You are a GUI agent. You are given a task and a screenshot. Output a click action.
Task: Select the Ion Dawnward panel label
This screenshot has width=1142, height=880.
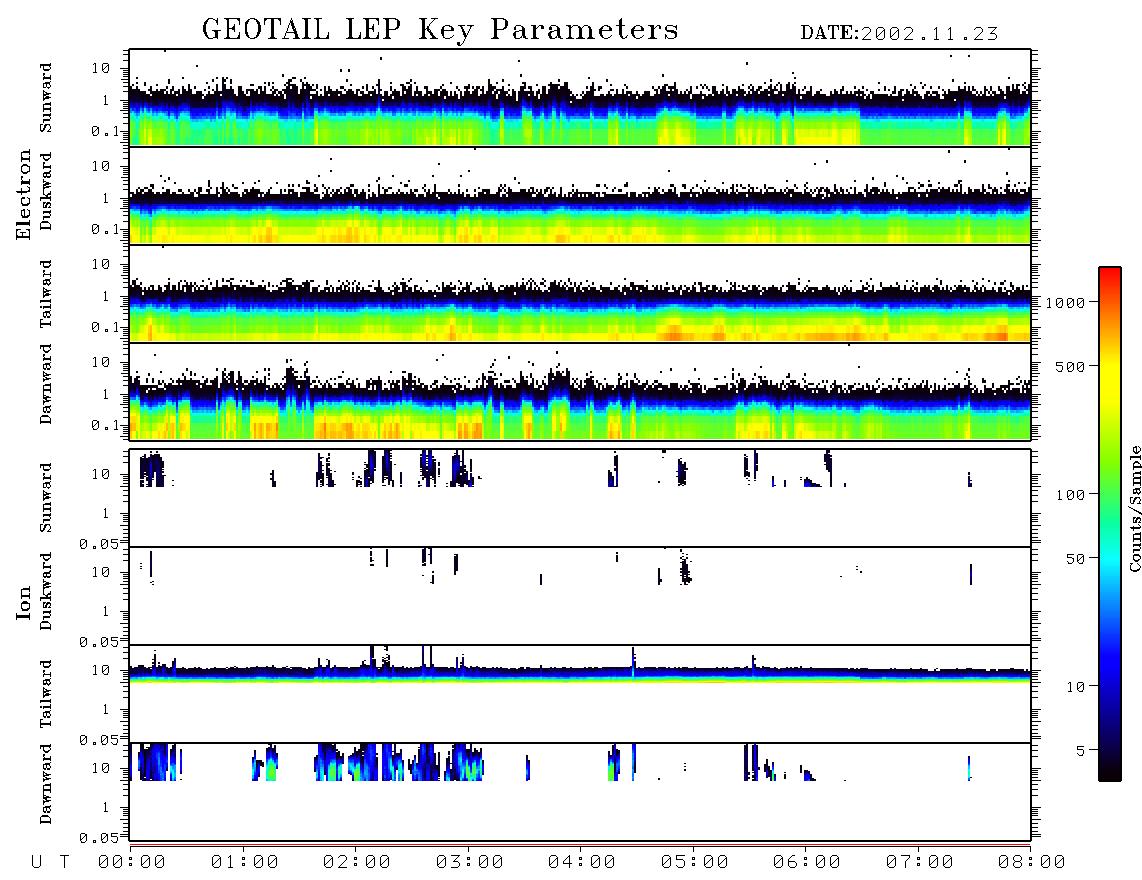(x=45, y=784)
